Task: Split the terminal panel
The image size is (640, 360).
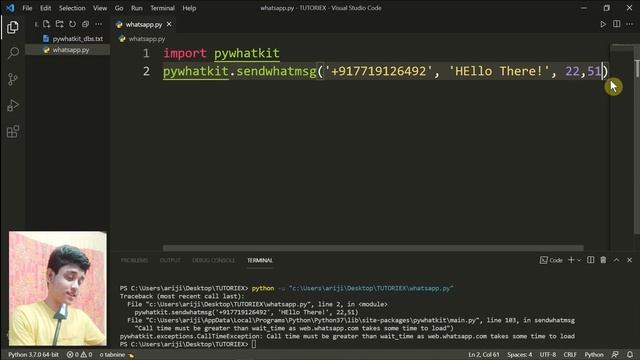Action: [x=591, y=260]
